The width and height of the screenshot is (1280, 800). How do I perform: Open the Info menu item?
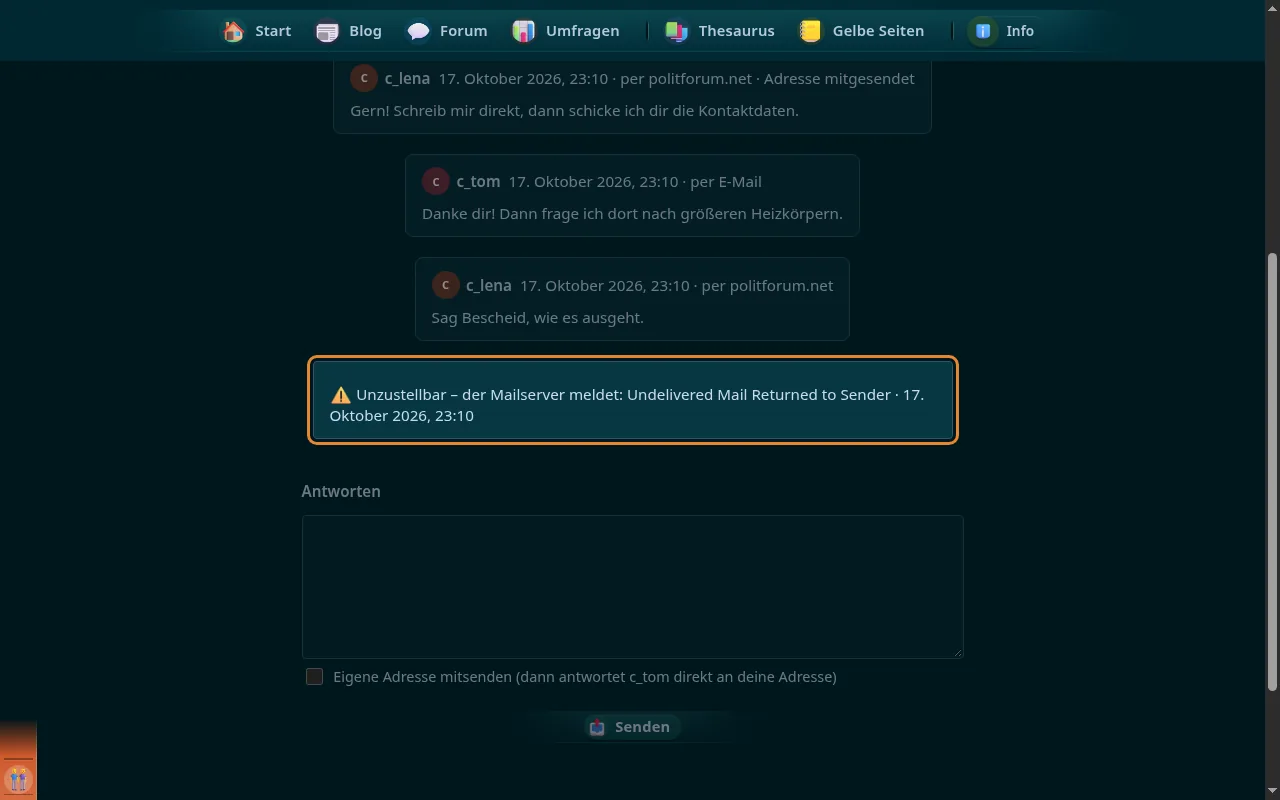(x=1003, y=31)
